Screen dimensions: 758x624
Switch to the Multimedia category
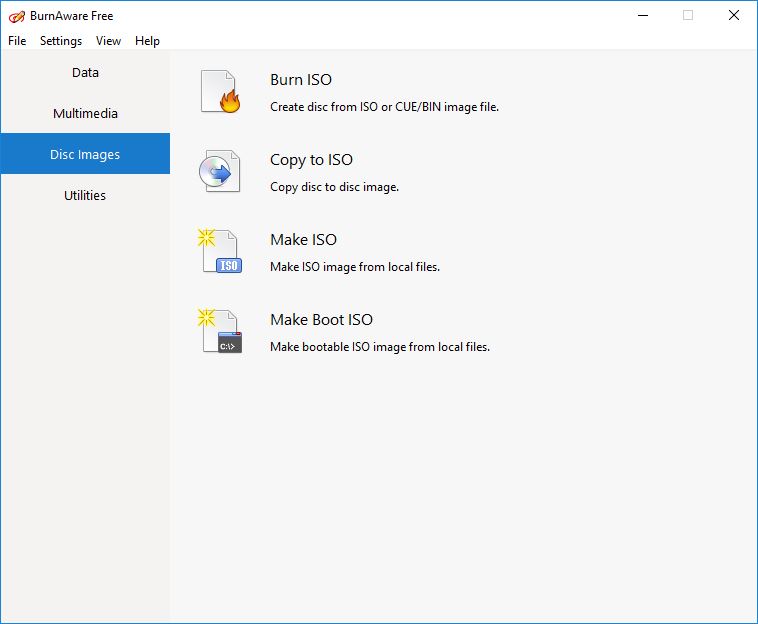pyautogui.click(x=85, y=113)
